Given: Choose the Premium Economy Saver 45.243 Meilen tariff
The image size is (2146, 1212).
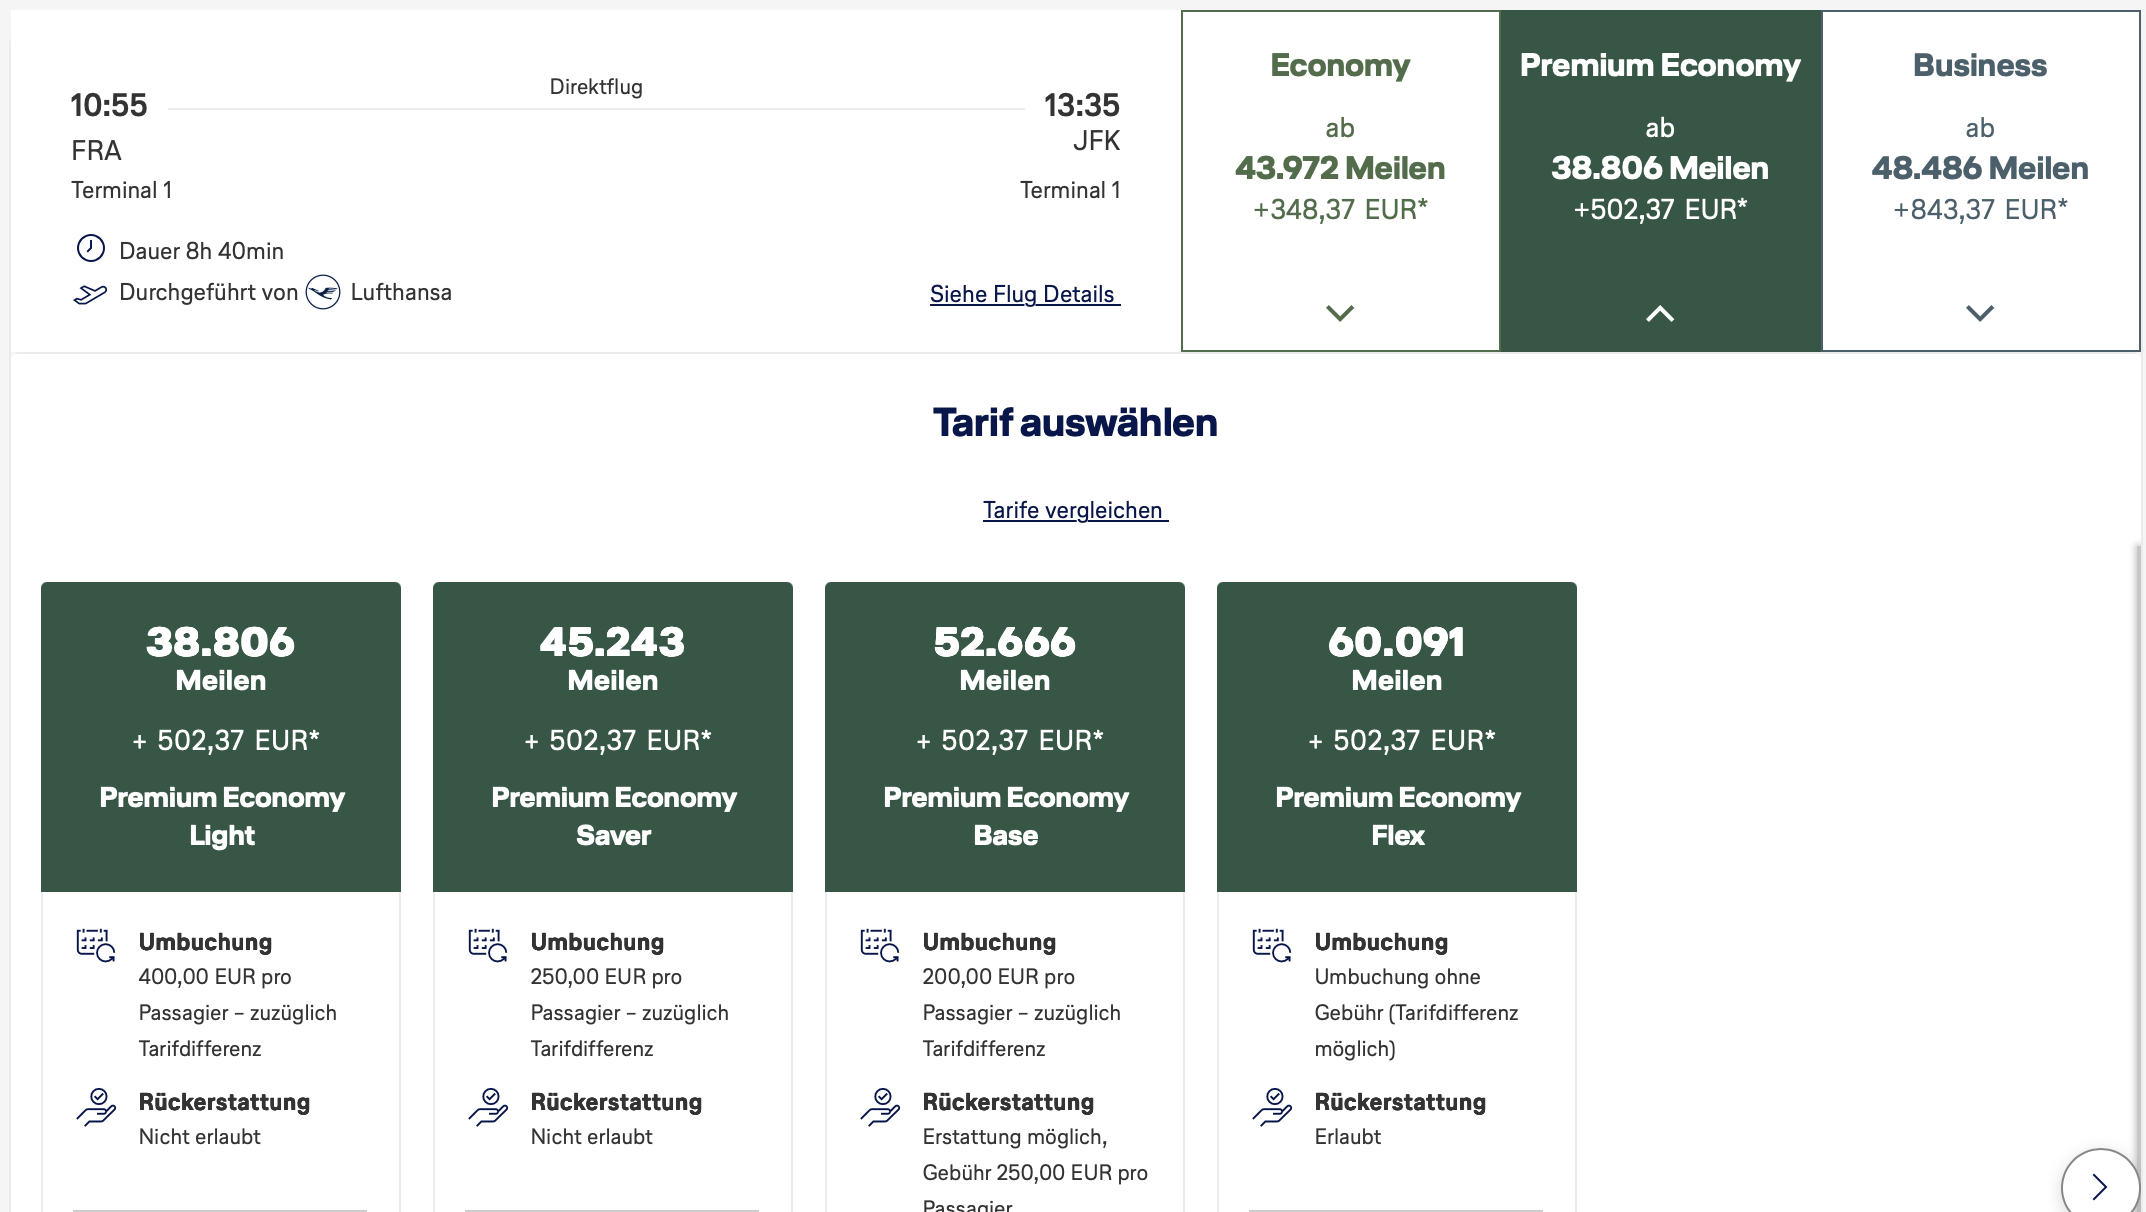Looking at the screenshot, I should pos(613,737).
